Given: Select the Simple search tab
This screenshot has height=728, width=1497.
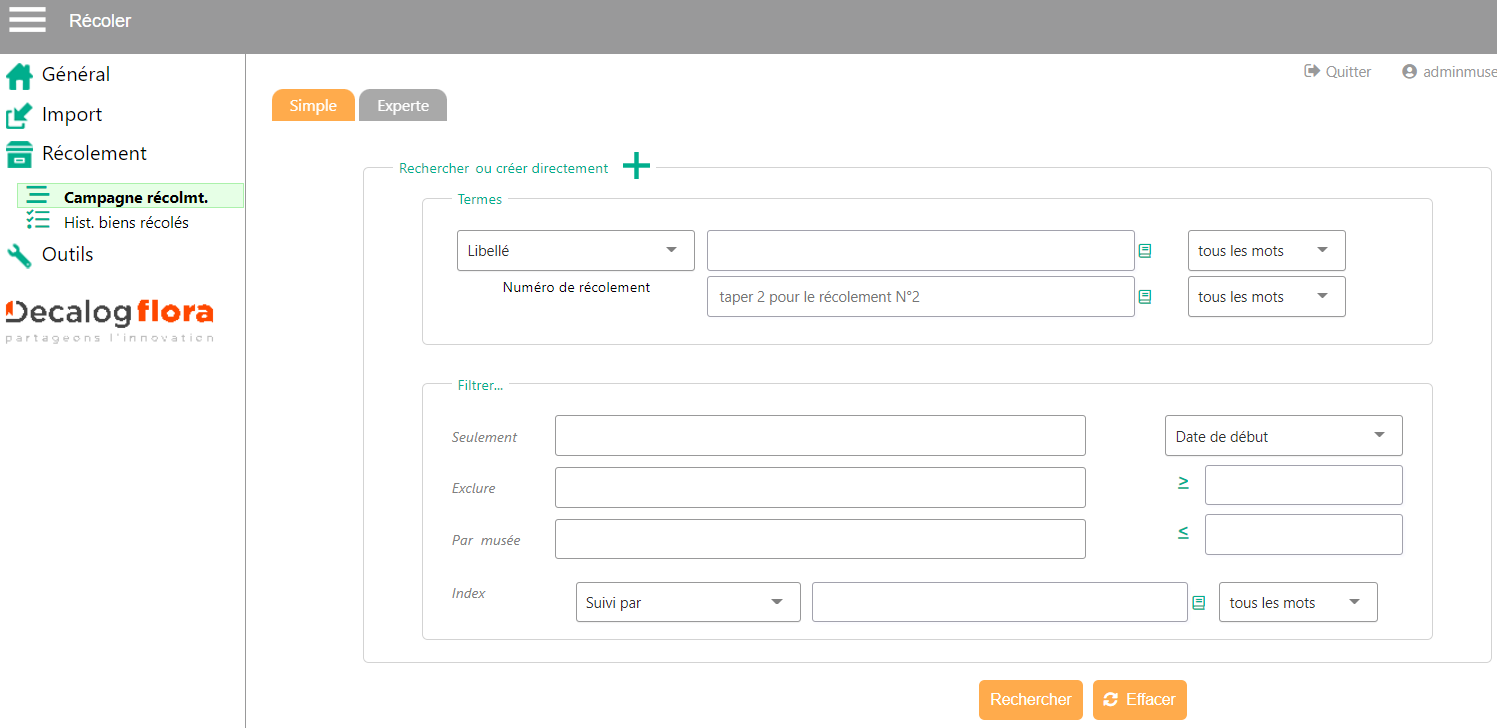Looking at the screenshot, I should [x=313, y=106].
